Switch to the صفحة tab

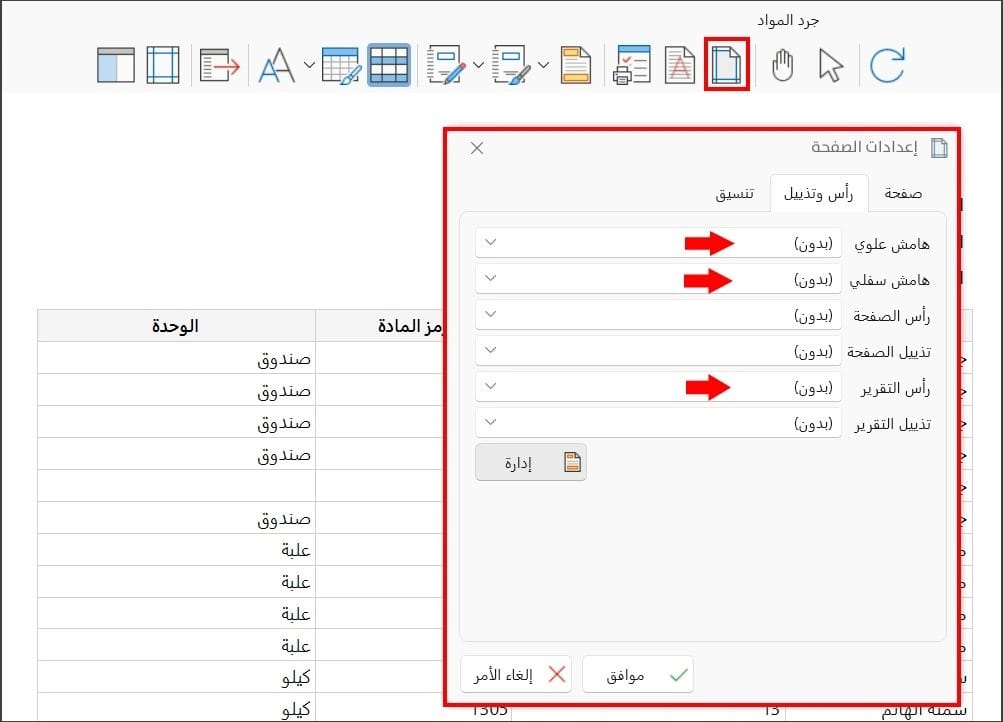(903, 193)
